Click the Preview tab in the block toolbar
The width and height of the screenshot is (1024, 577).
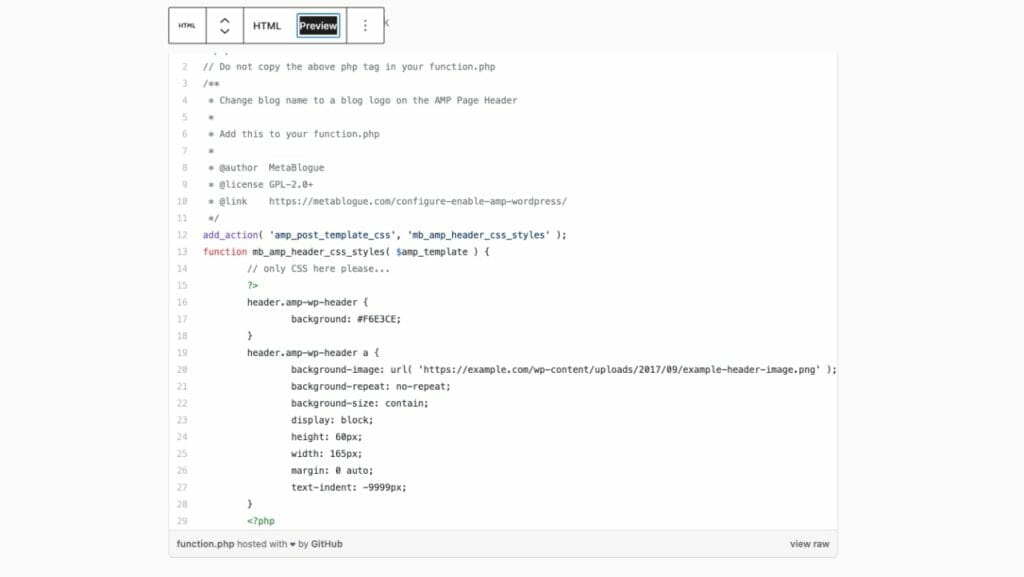click(x=317, y=25)
